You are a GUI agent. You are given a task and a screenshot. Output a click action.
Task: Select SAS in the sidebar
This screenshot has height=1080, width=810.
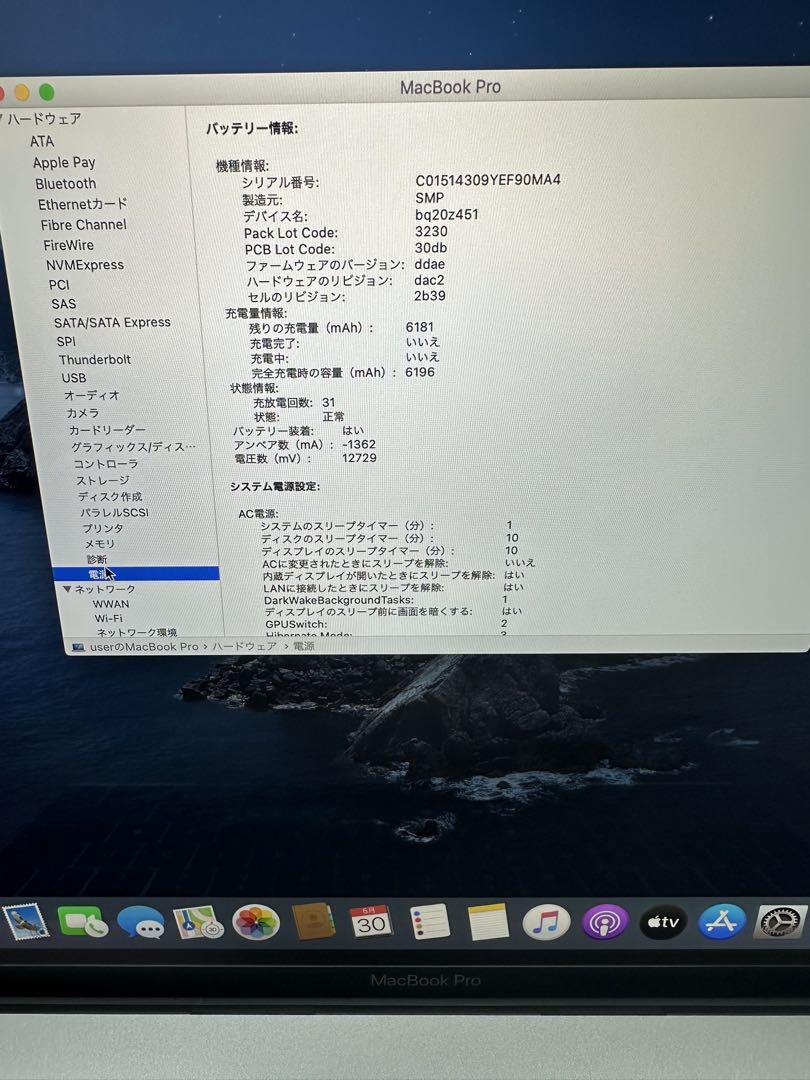click(x=63, y=304)
